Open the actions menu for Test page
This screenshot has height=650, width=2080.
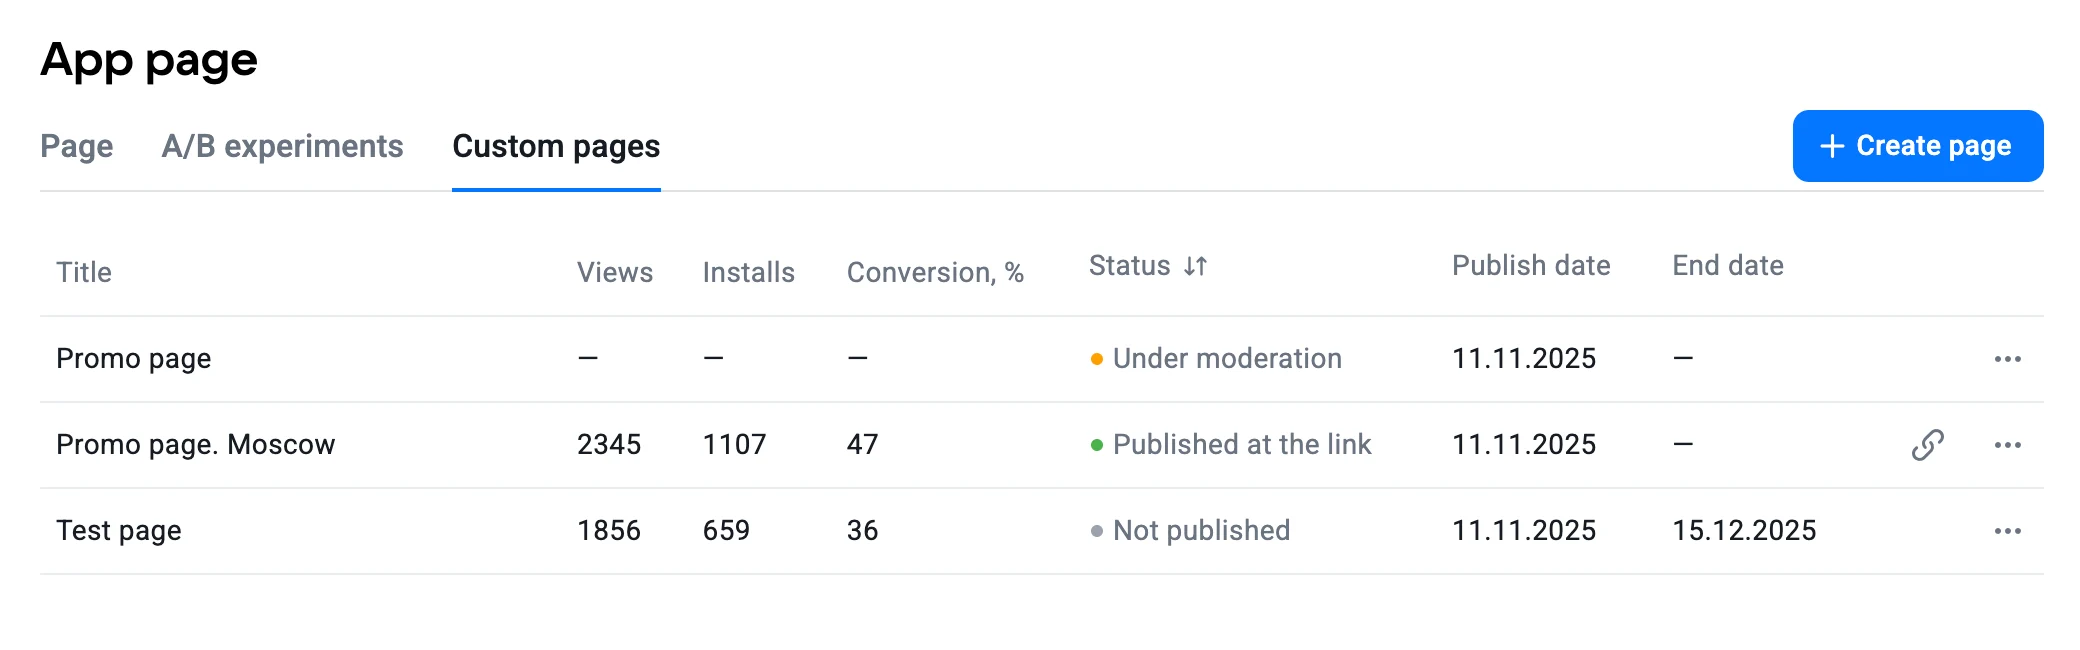(2009, 530)
